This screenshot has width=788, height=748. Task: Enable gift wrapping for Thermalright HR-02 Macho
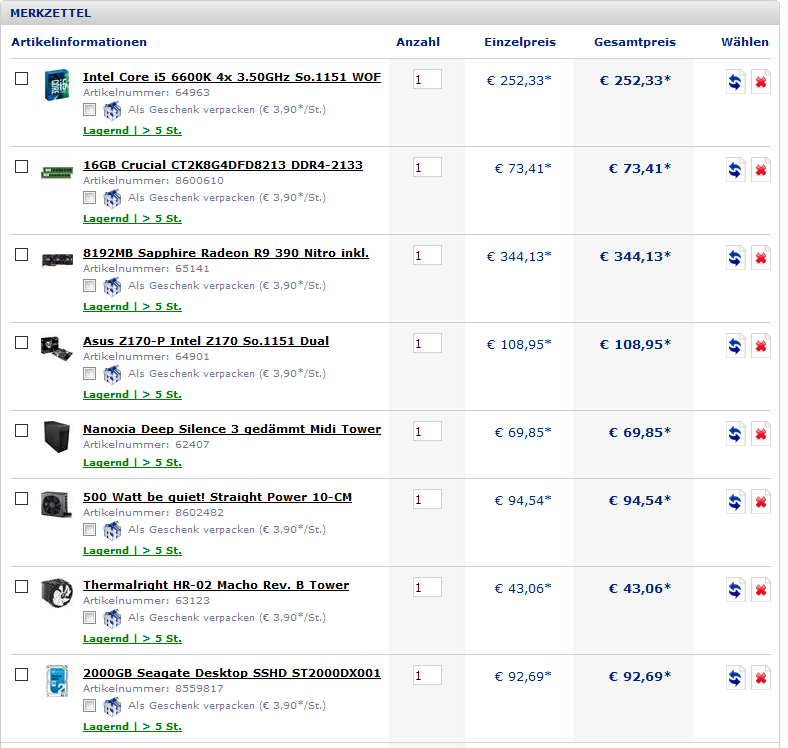pyautogui.click(x=89, y=617)
